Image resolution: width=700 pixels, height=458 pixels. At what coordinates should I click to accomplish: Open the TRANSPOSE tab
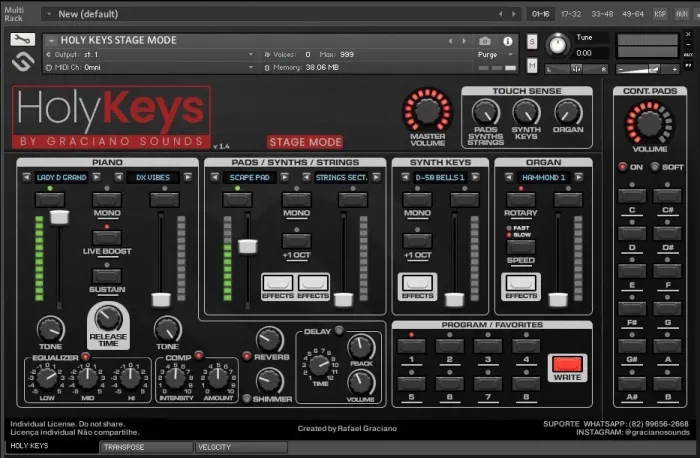click(146, 447)
